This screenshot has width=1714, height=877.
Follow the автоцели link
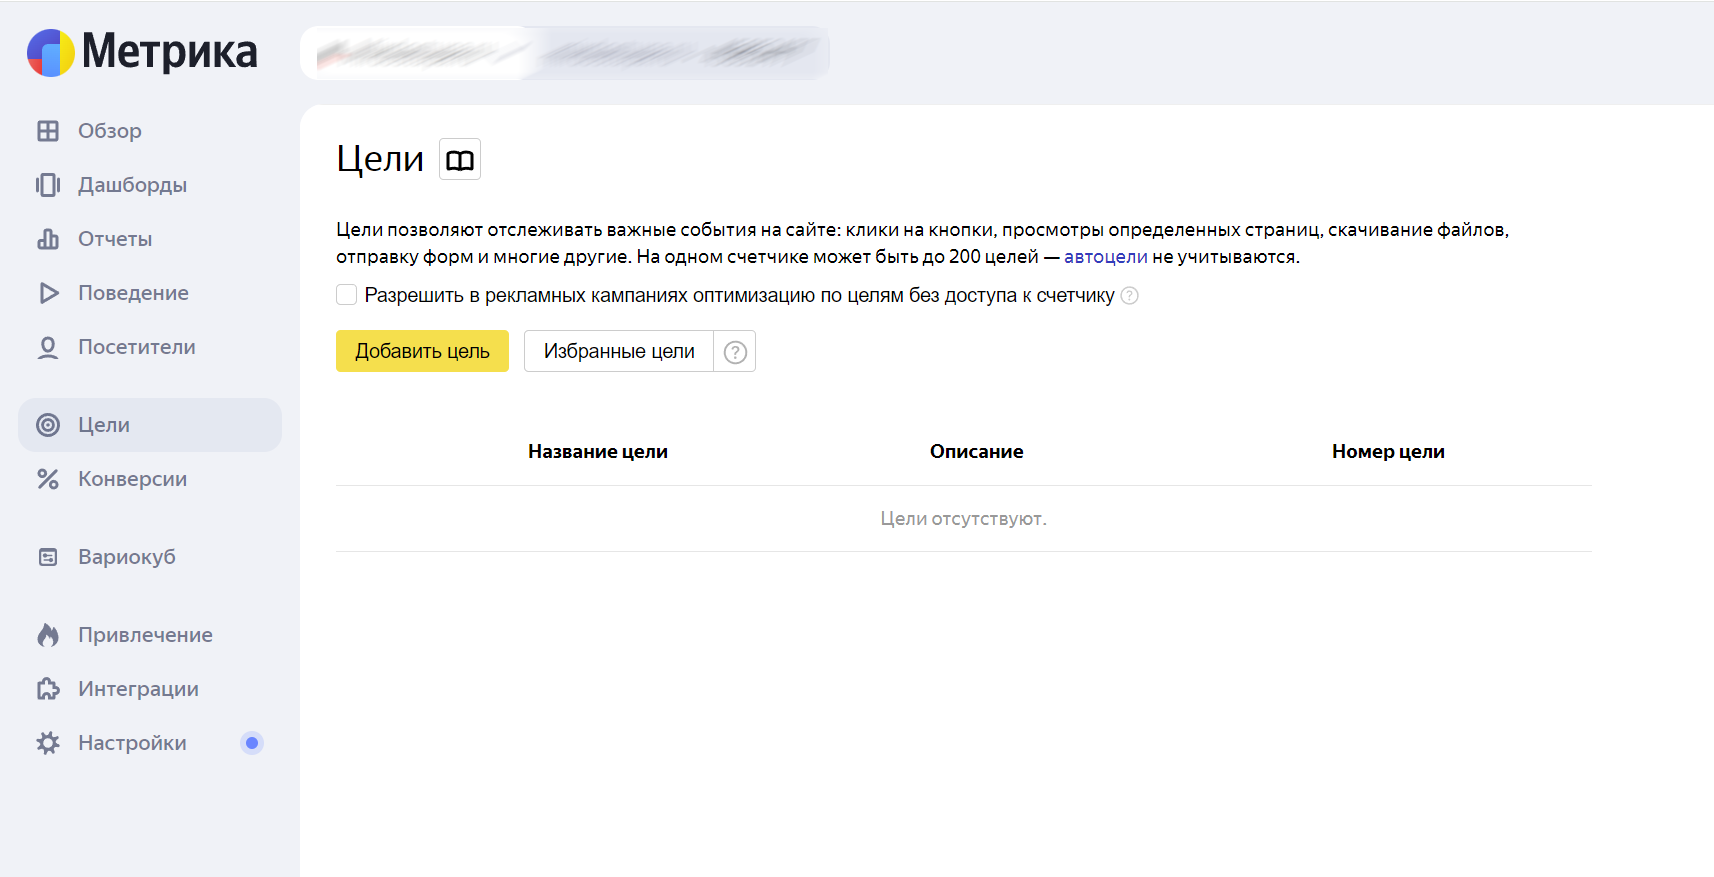(x=1105, y=257)
